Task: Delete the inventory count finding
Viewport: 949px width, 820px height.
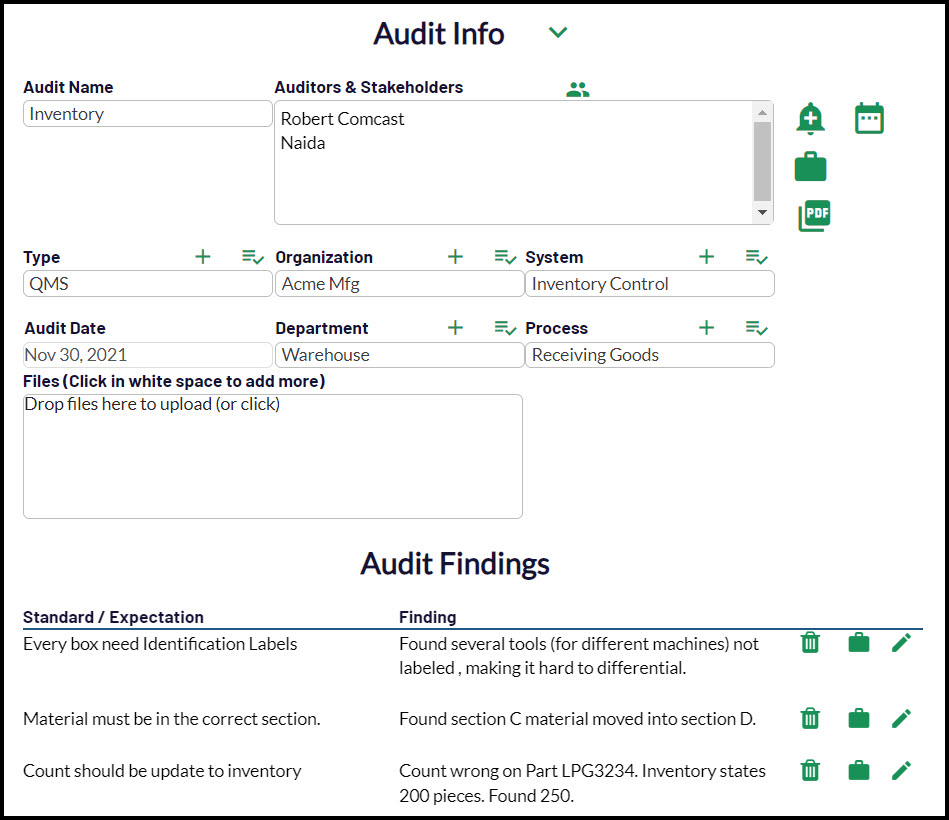Action: coord(810,770)
